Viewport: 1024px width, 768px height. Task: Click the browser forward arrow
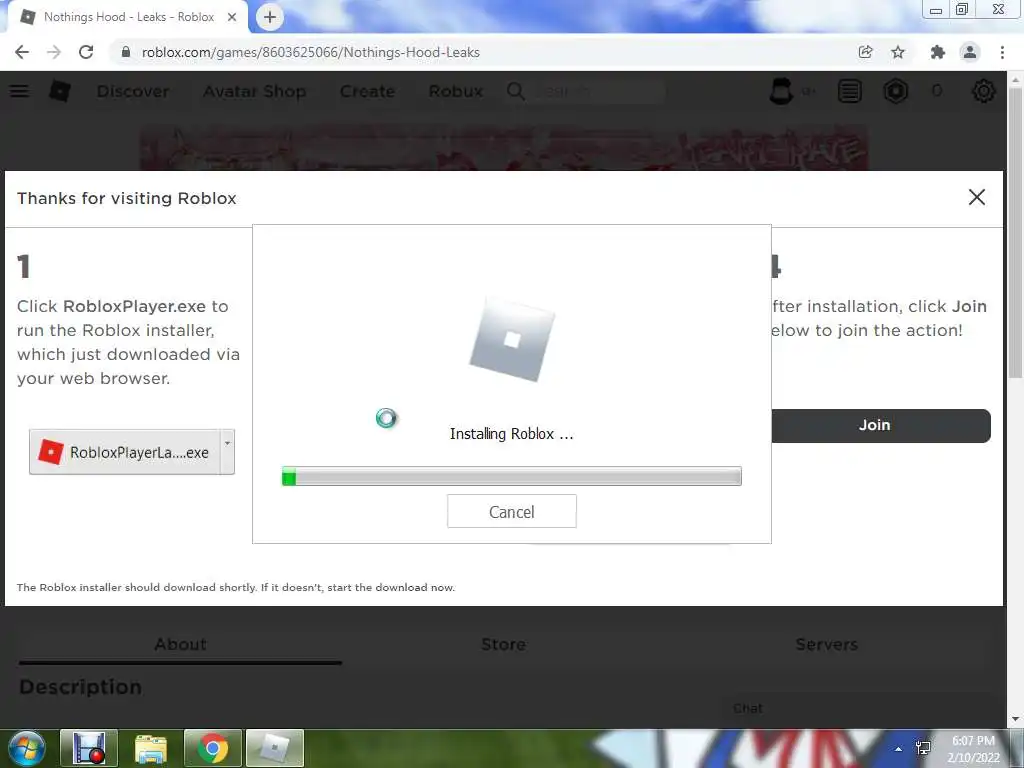tap(54, 52)
